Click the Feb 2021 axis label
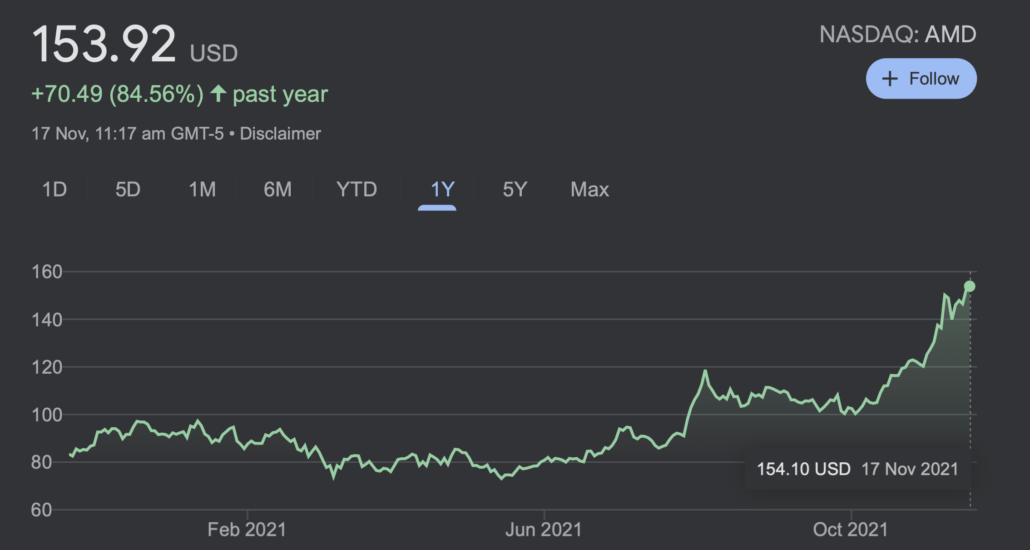 tap(247, 530)
